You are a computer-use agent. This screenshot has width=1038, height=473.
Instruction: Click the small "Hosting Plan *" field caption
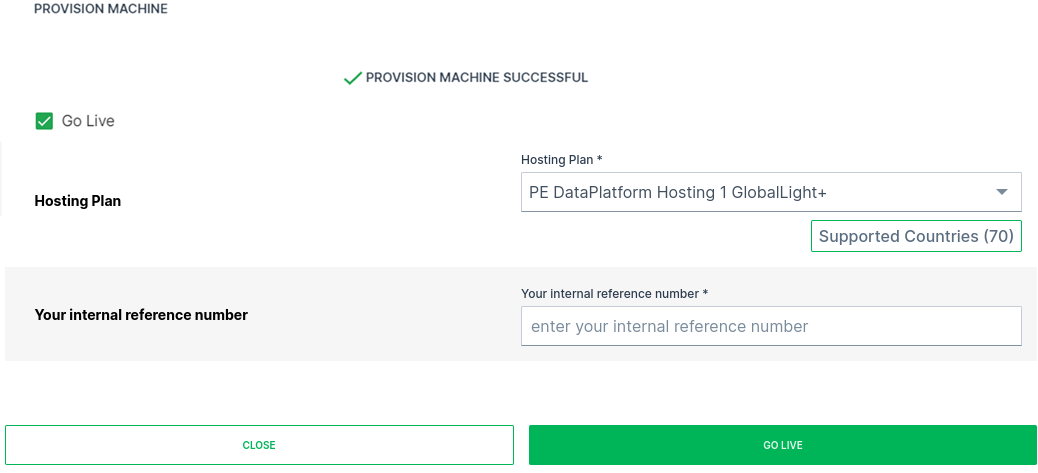(x=561, y=160)
